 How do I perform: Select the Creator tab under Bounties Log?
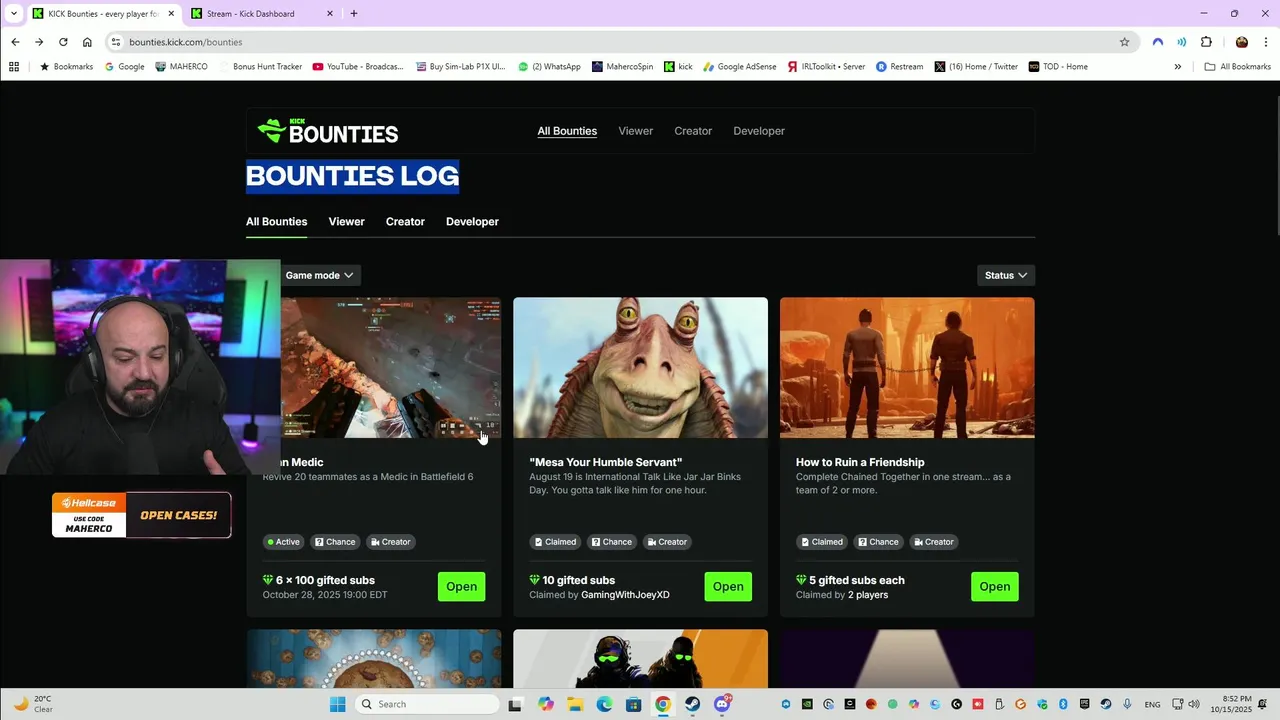(x=405, y=222)
